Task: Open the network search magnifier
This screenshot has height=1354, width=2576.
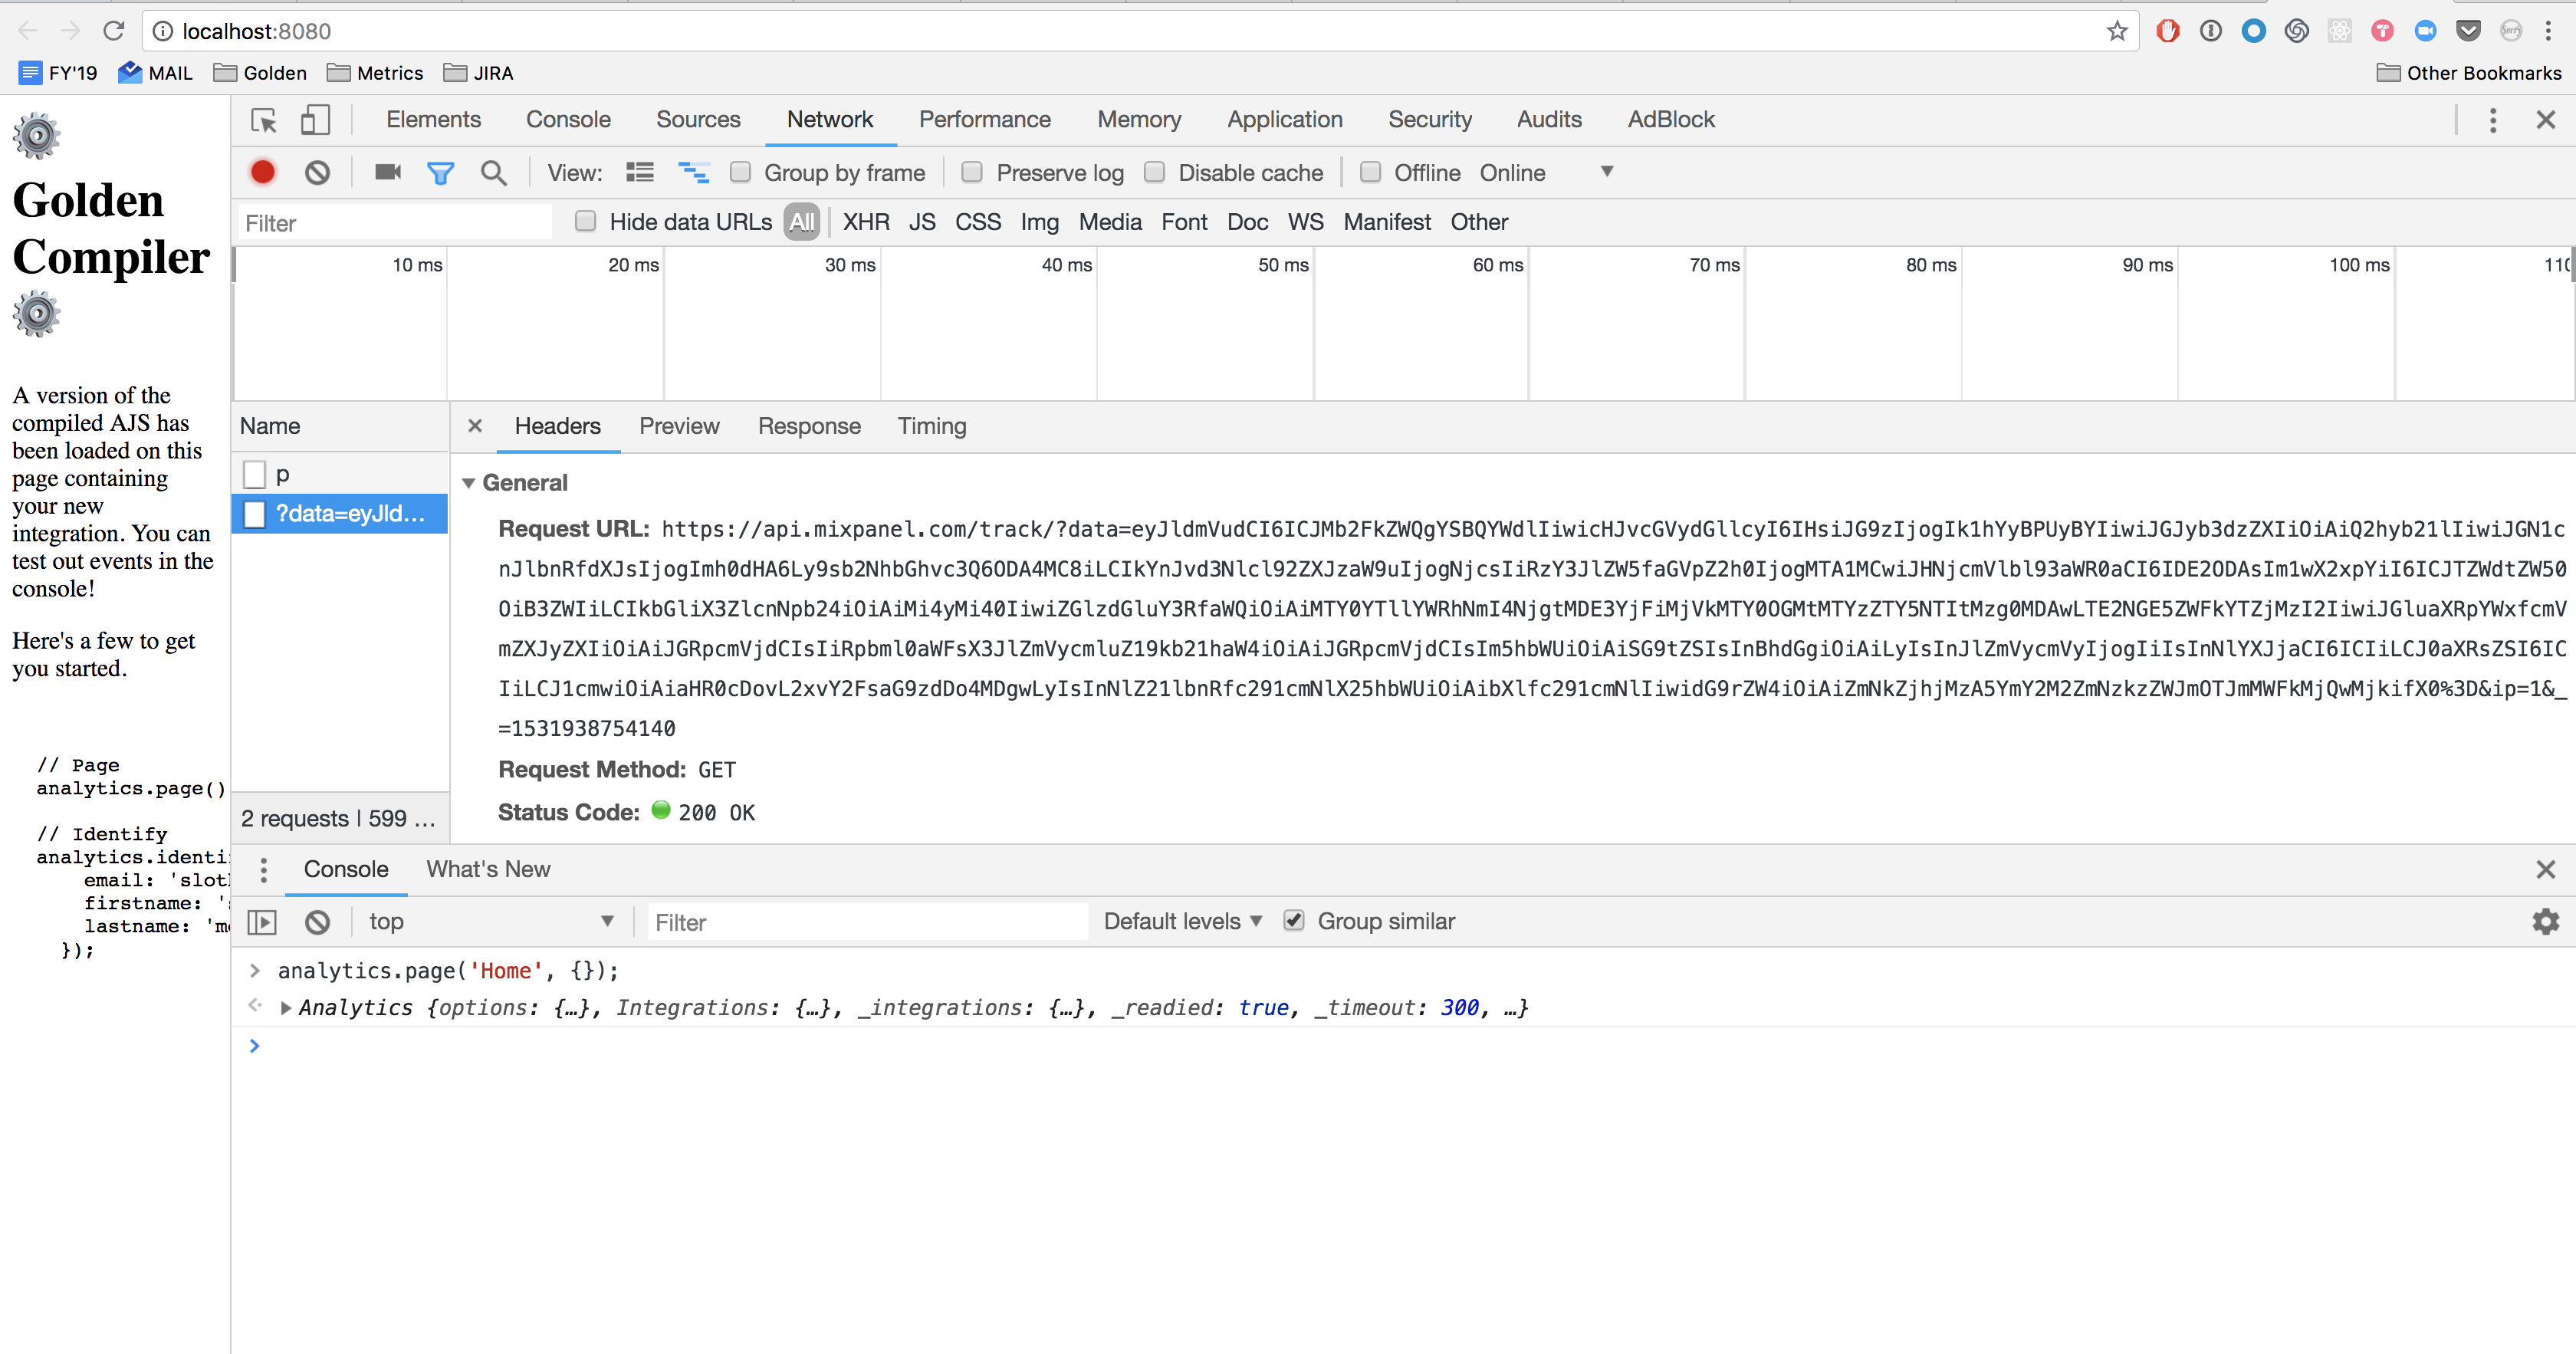Action: [x=493, y=172]
